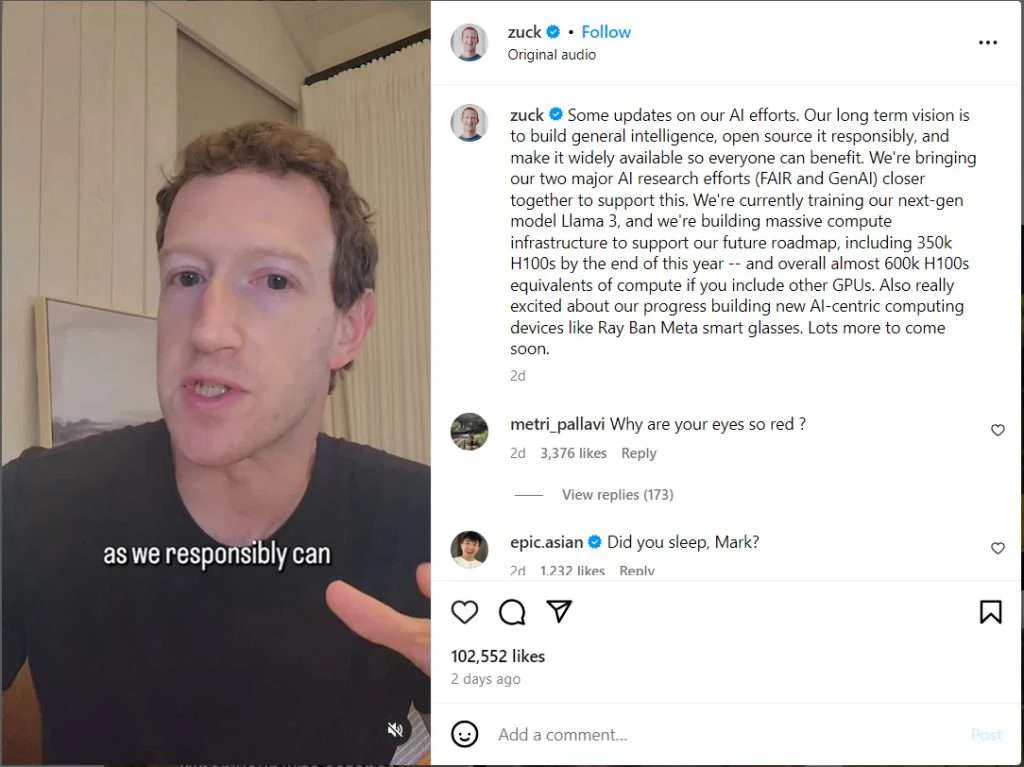Reply to metri_pallavi's comment

(638, 453)
